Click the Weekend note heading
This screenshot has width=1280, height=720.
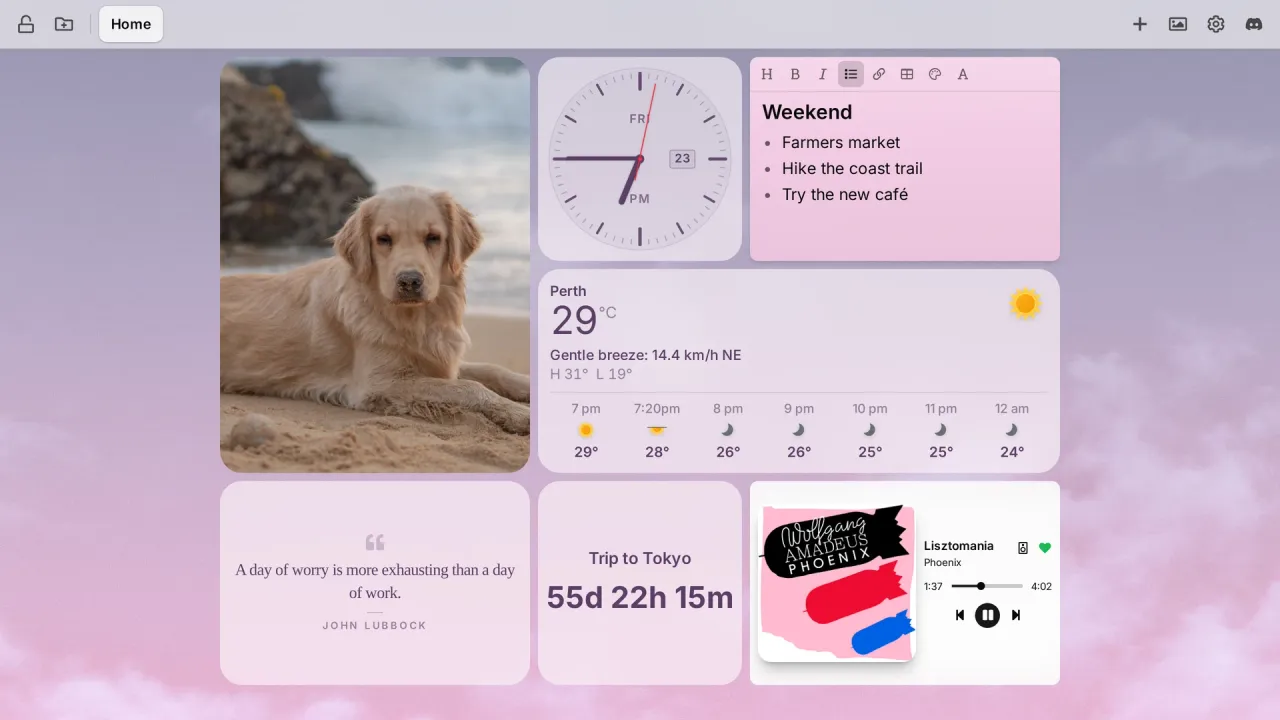click(x=807, y=112)
